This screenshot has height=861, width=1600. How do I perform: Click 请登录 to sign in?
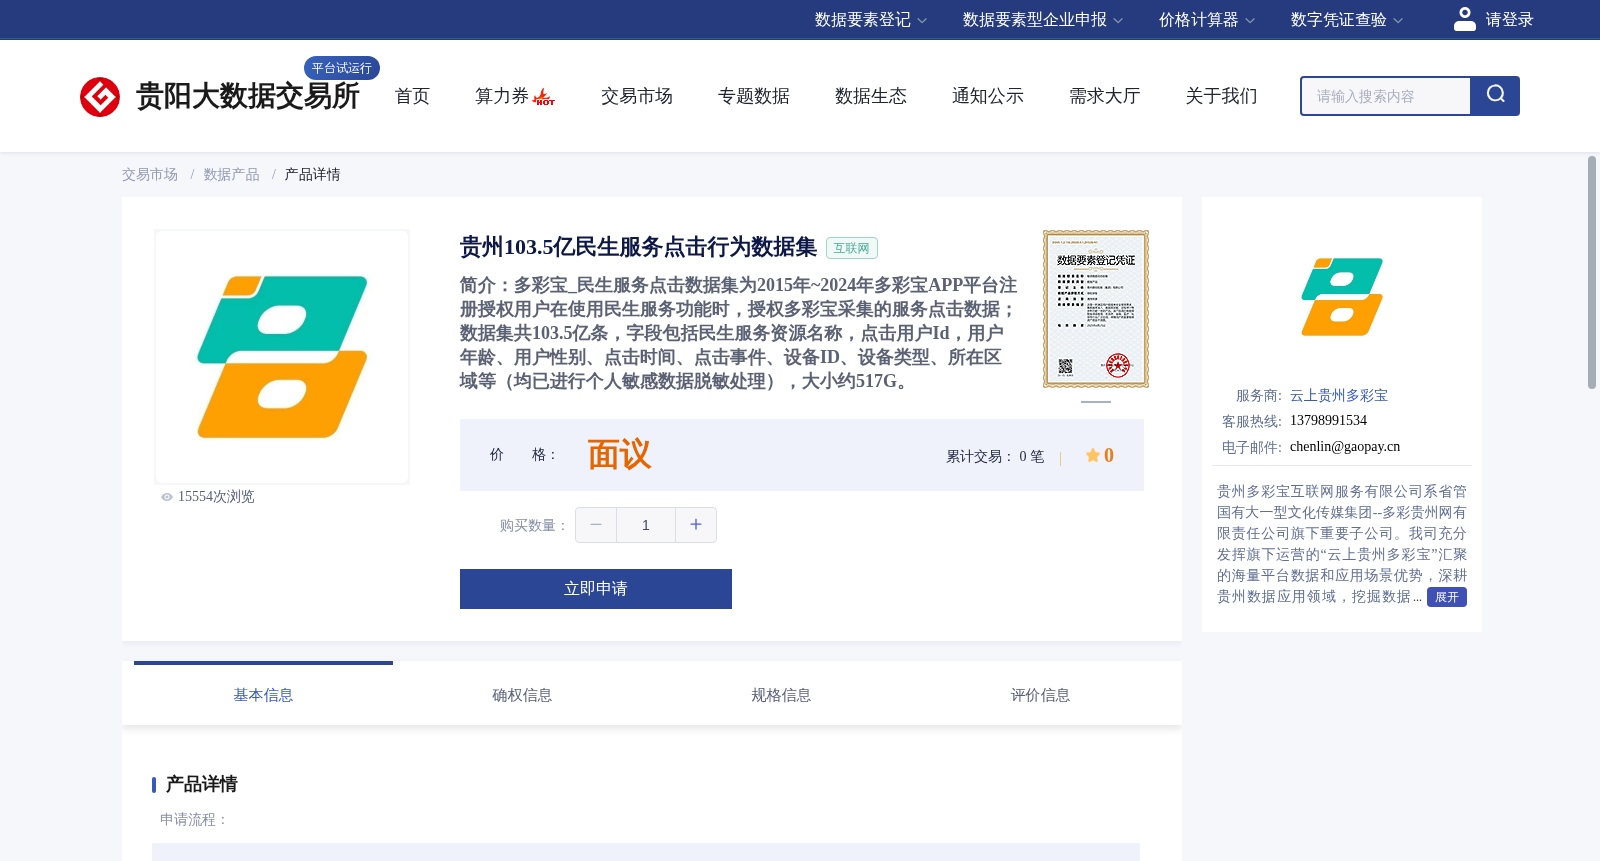[x=1509, y=20]
